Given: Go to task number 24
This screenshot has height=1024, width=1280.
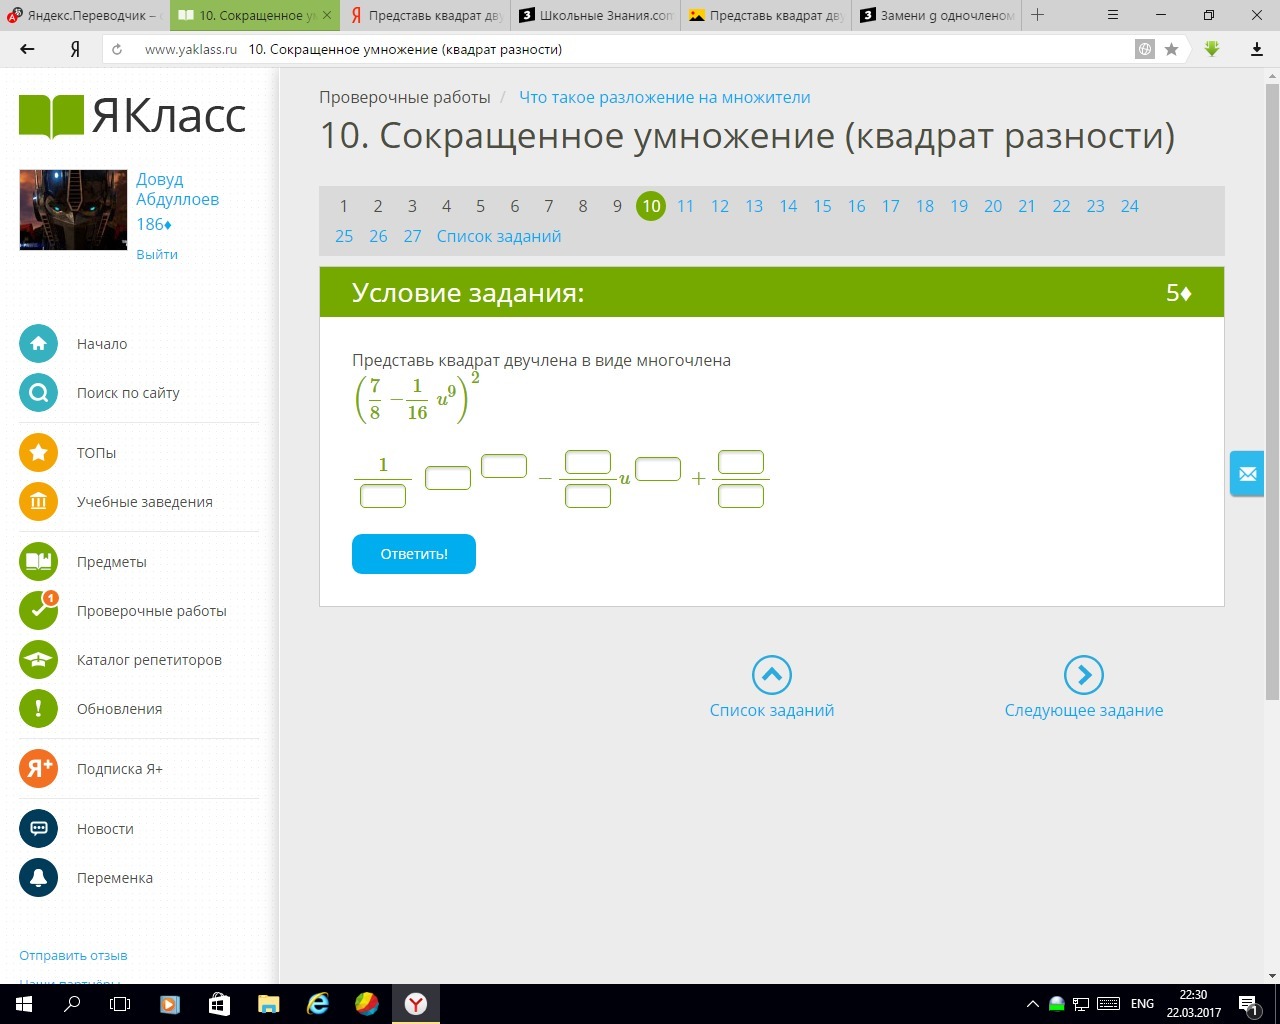Looking at the screenshot, I should (1130, 206).
